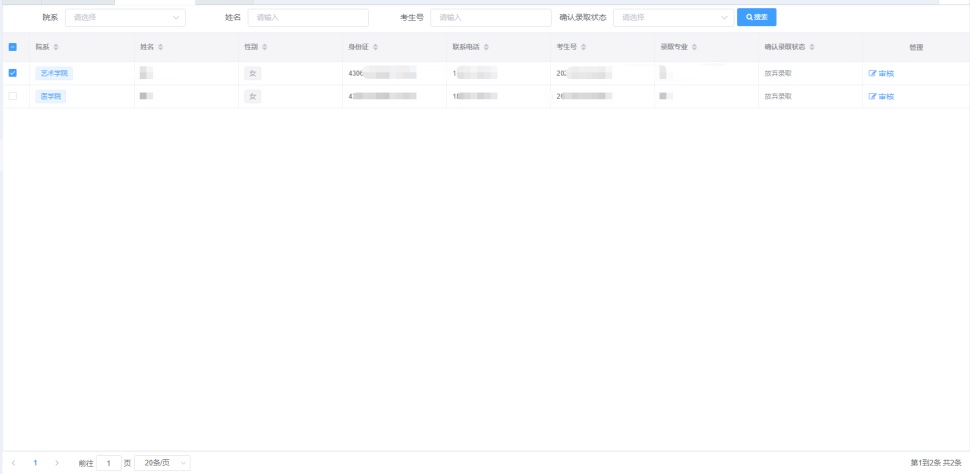Image resolution: width=970 pixels, height=474 pixels.
Task: Open the 院系 filter dropdown
Action: 125,17
